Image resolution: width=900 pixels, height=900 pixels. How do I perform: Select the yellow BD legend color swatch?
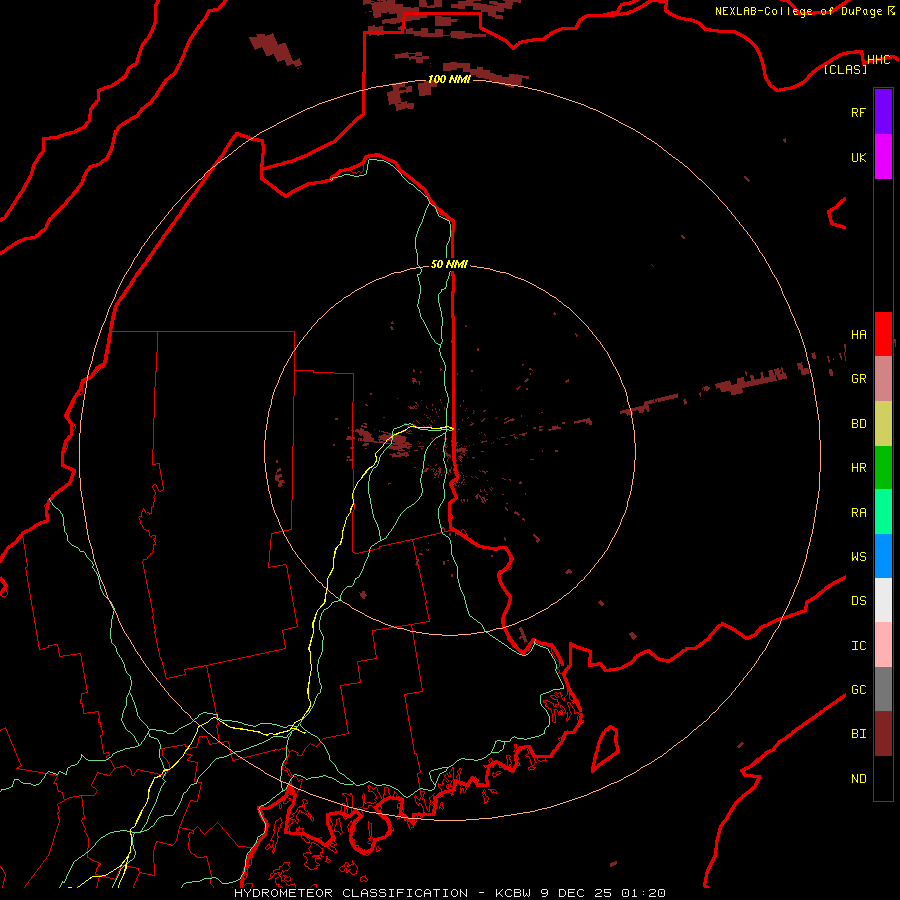(883, 424)
